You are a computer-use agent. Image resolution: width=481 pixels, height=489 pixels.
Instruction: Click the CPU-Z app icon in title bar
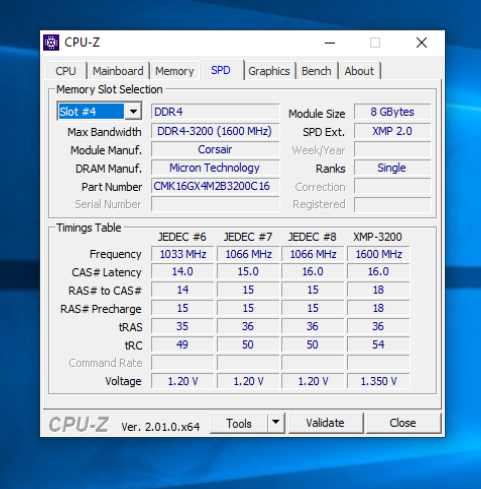[x=51, y=42]
